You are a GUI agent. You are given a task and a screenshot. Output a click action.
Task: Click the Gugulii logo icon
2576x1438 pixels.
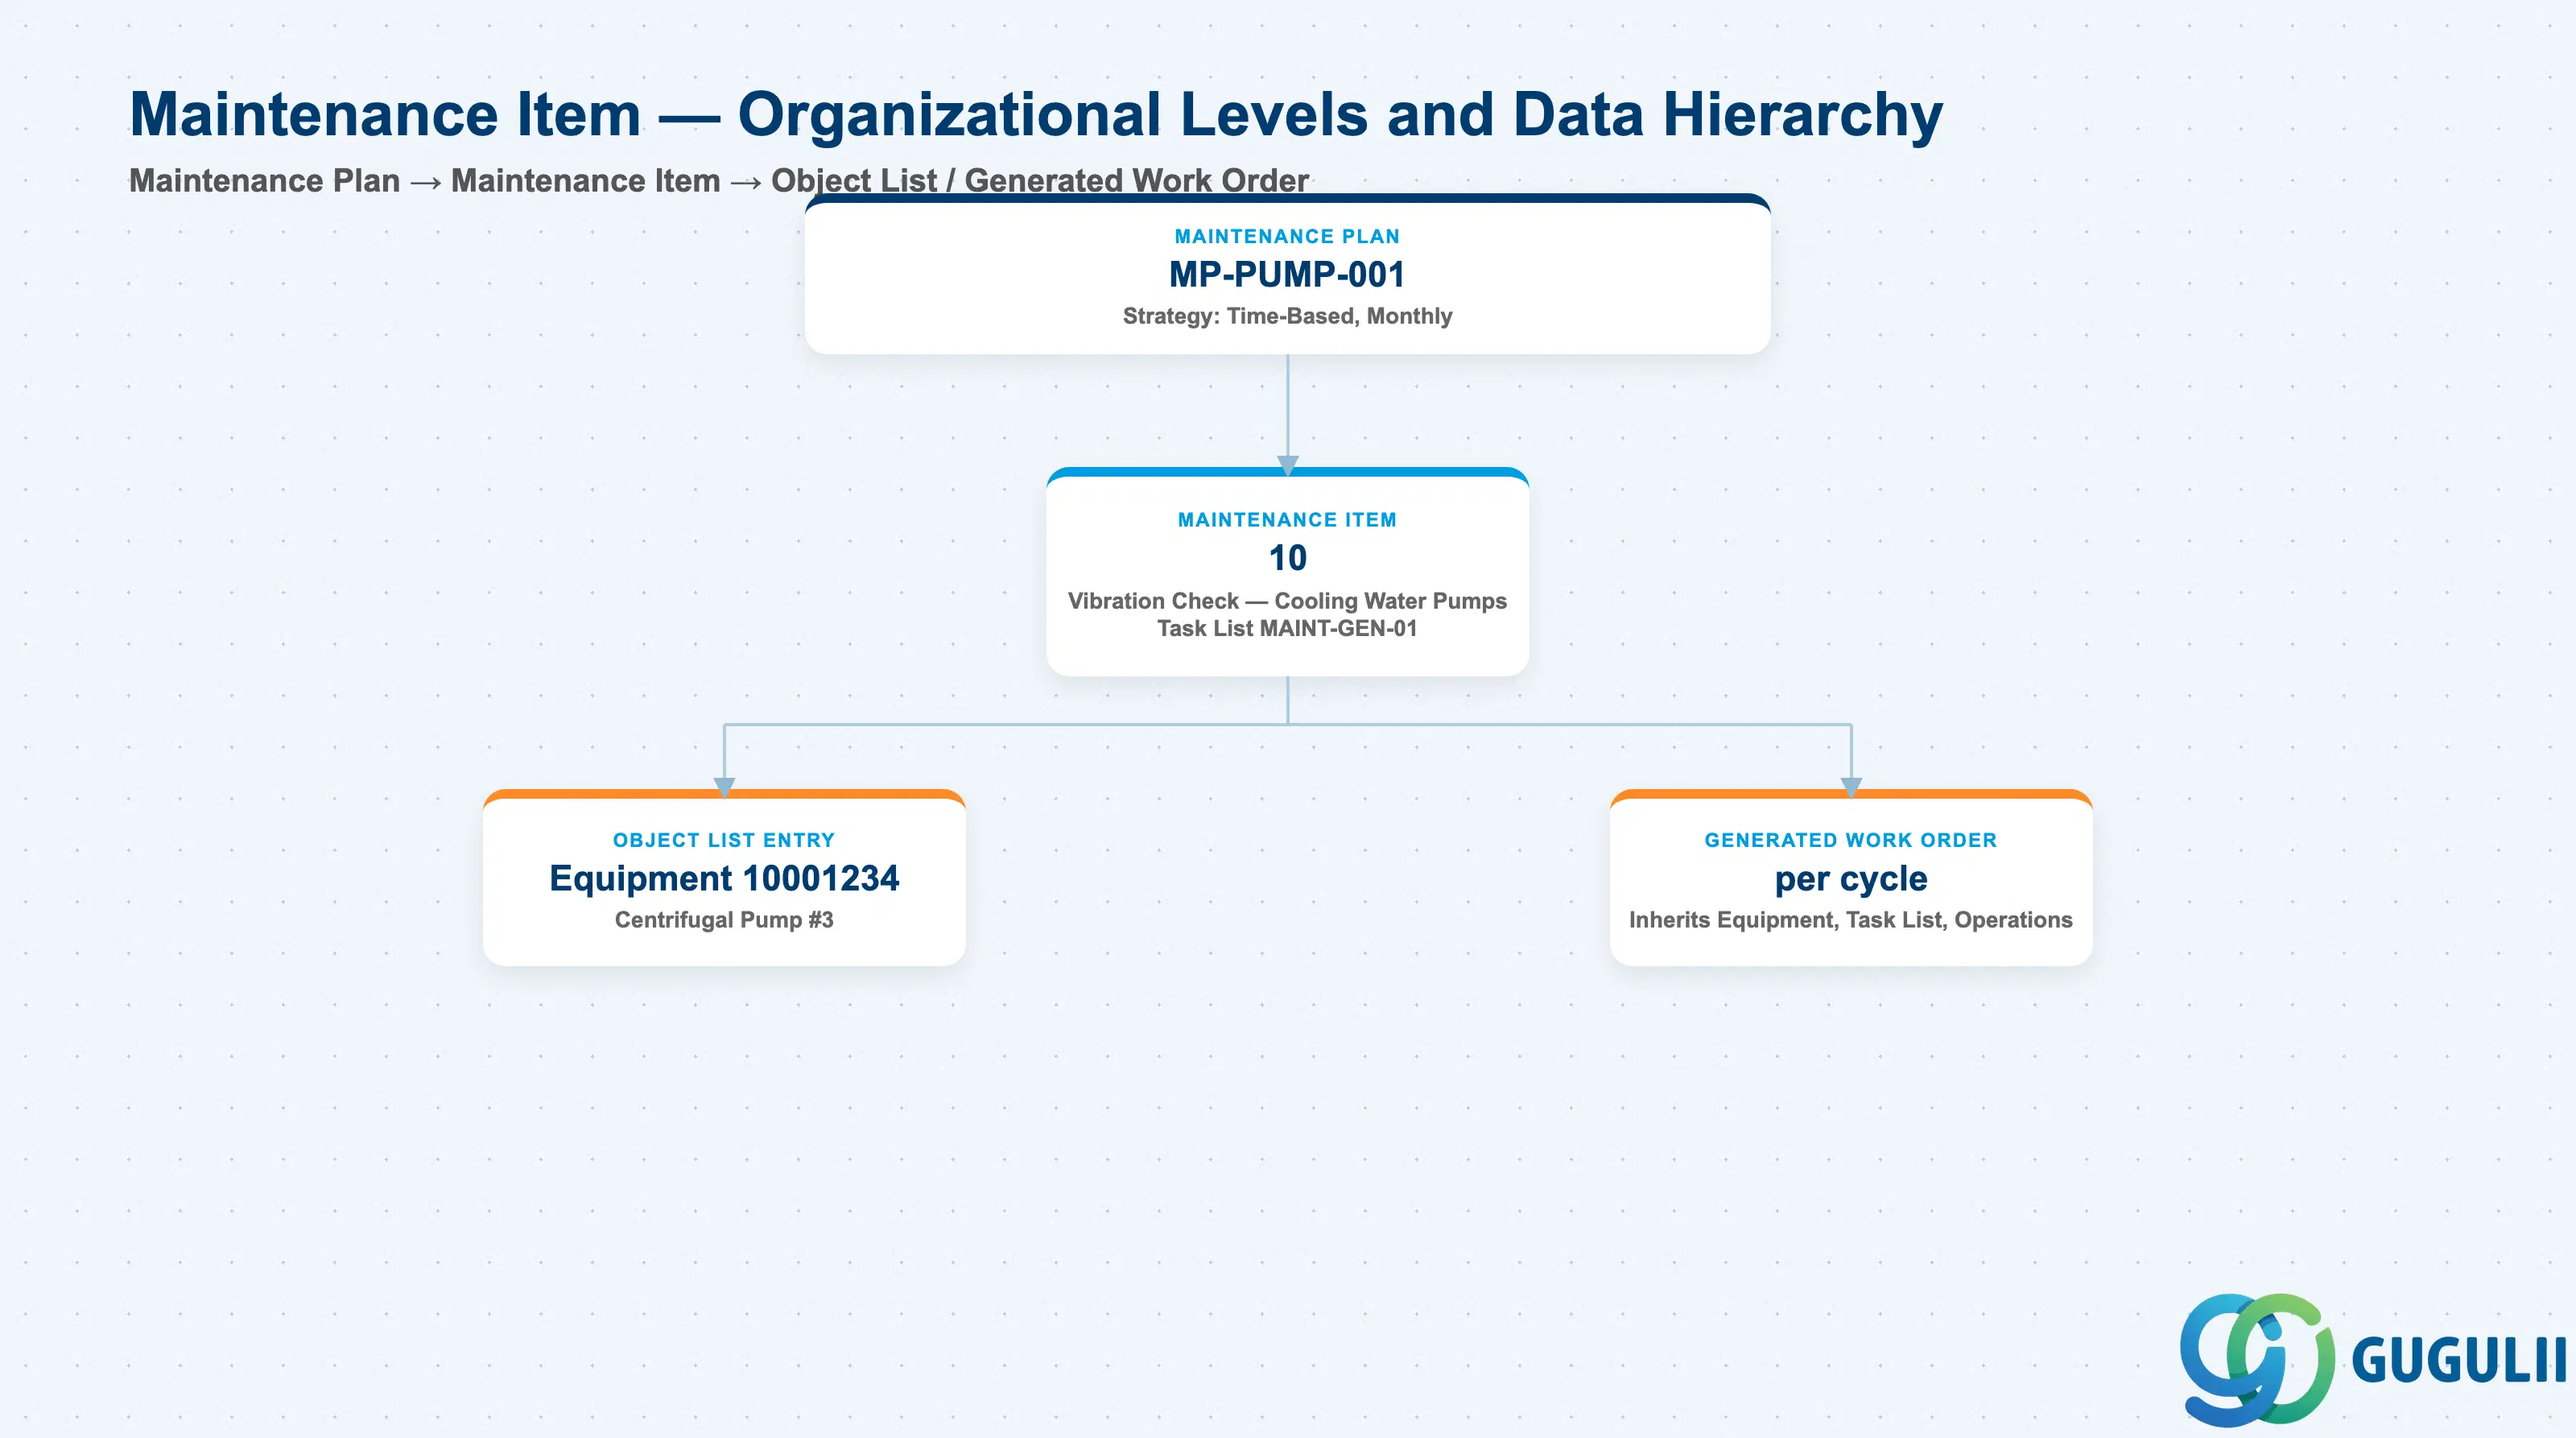(x=2257, y=1359)
